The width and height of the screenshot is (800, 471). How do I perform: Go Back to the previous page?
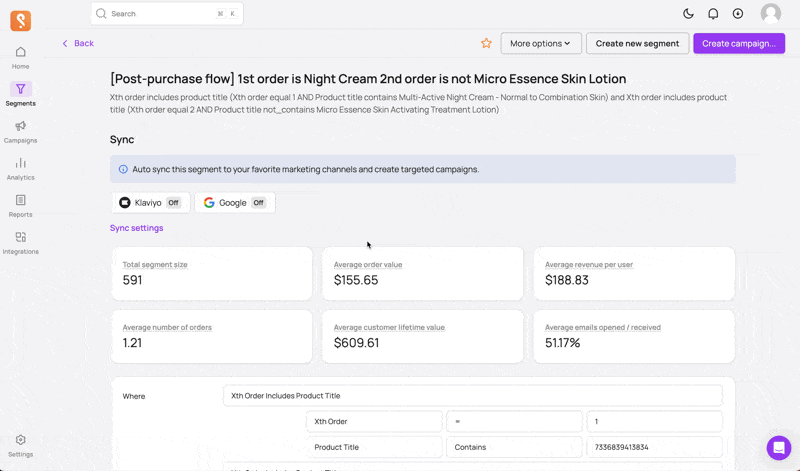[78, 43]
